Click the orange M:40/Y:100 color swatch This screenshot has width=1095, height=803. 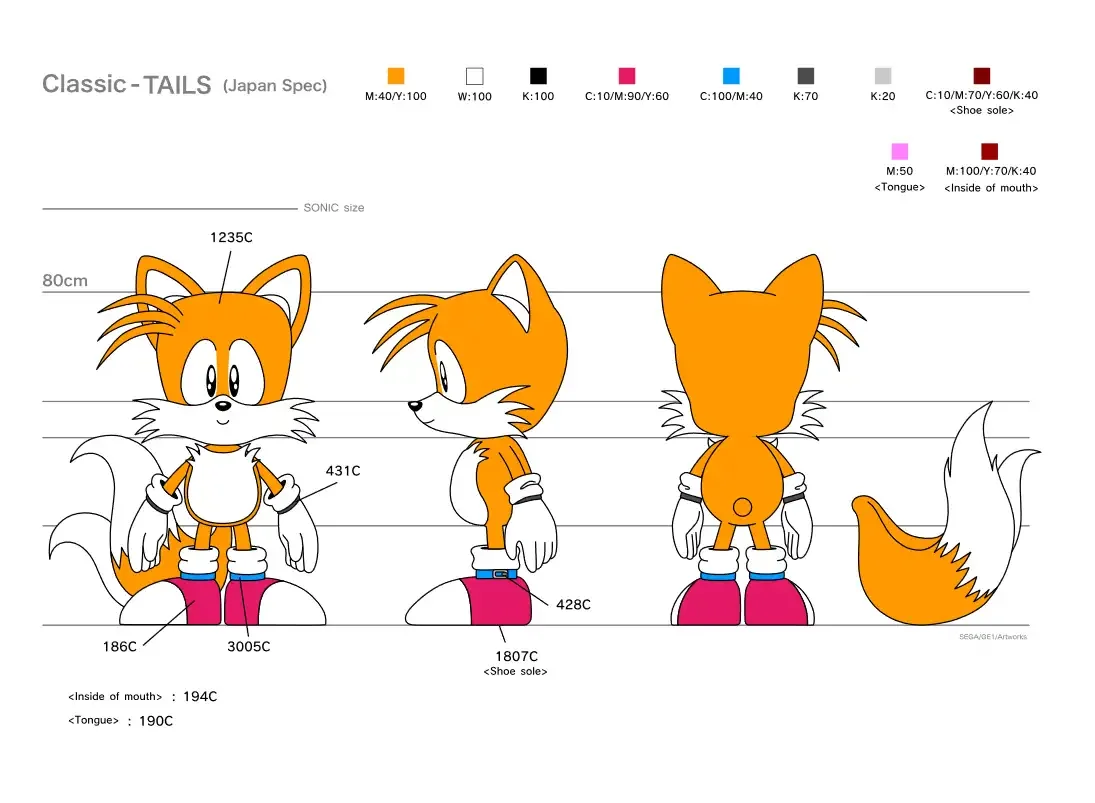396,76
